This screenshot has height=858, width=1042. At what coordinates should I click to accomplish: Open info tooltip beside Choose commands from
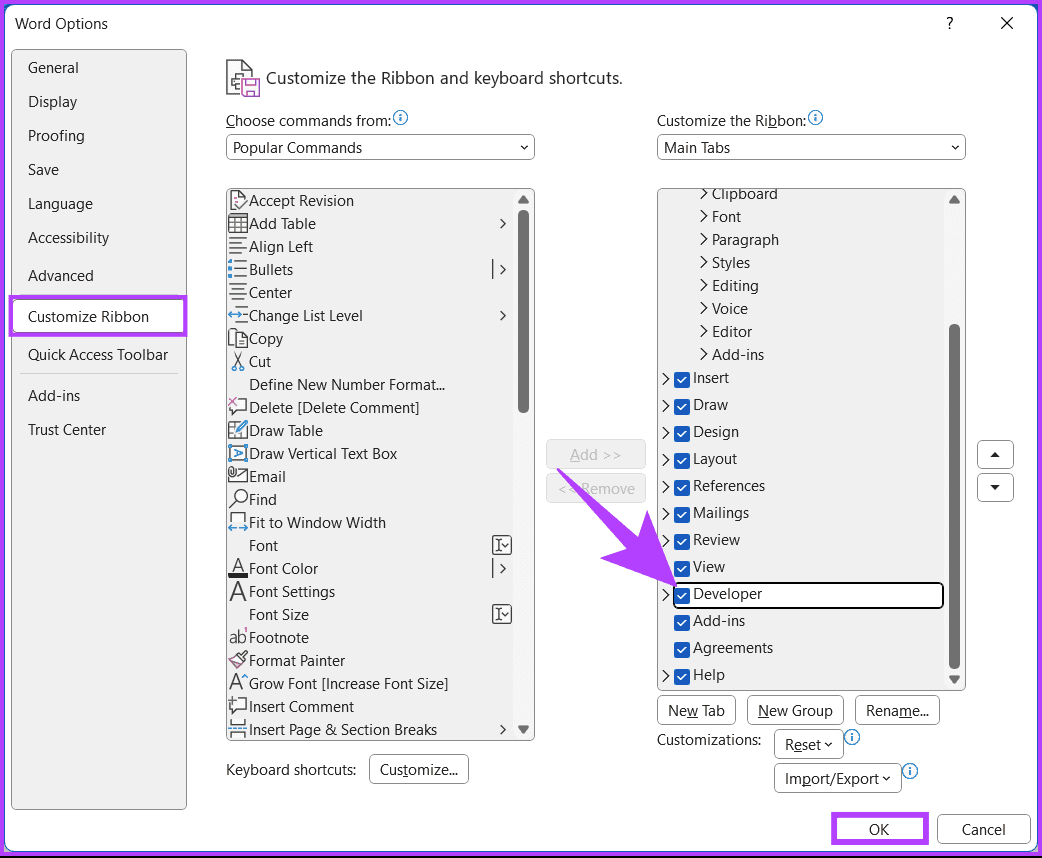(401, 118)
